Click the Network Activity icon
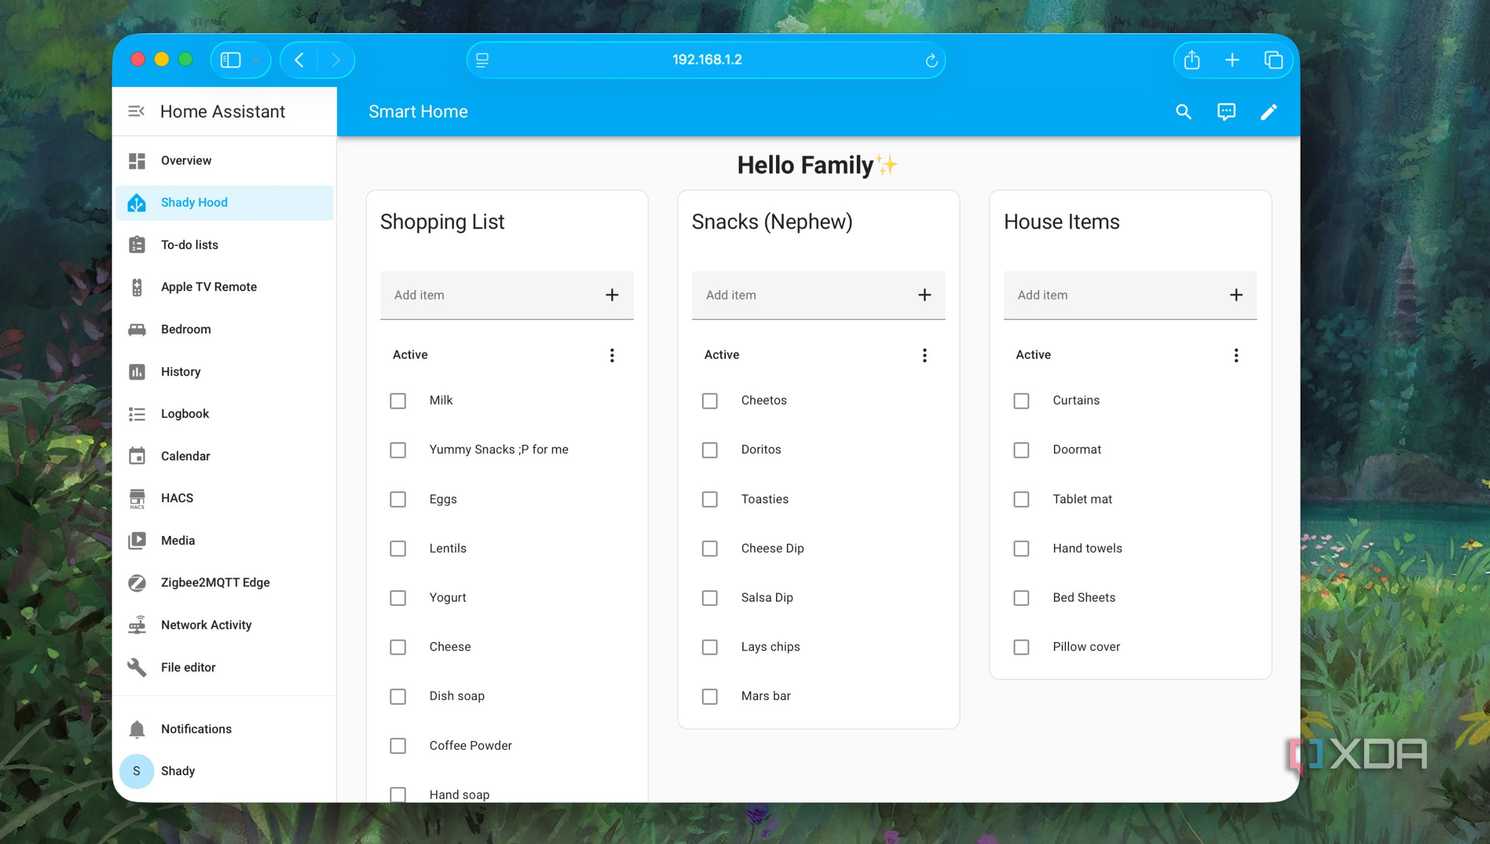Screen dimensions: 1490x844 (137, 625)
